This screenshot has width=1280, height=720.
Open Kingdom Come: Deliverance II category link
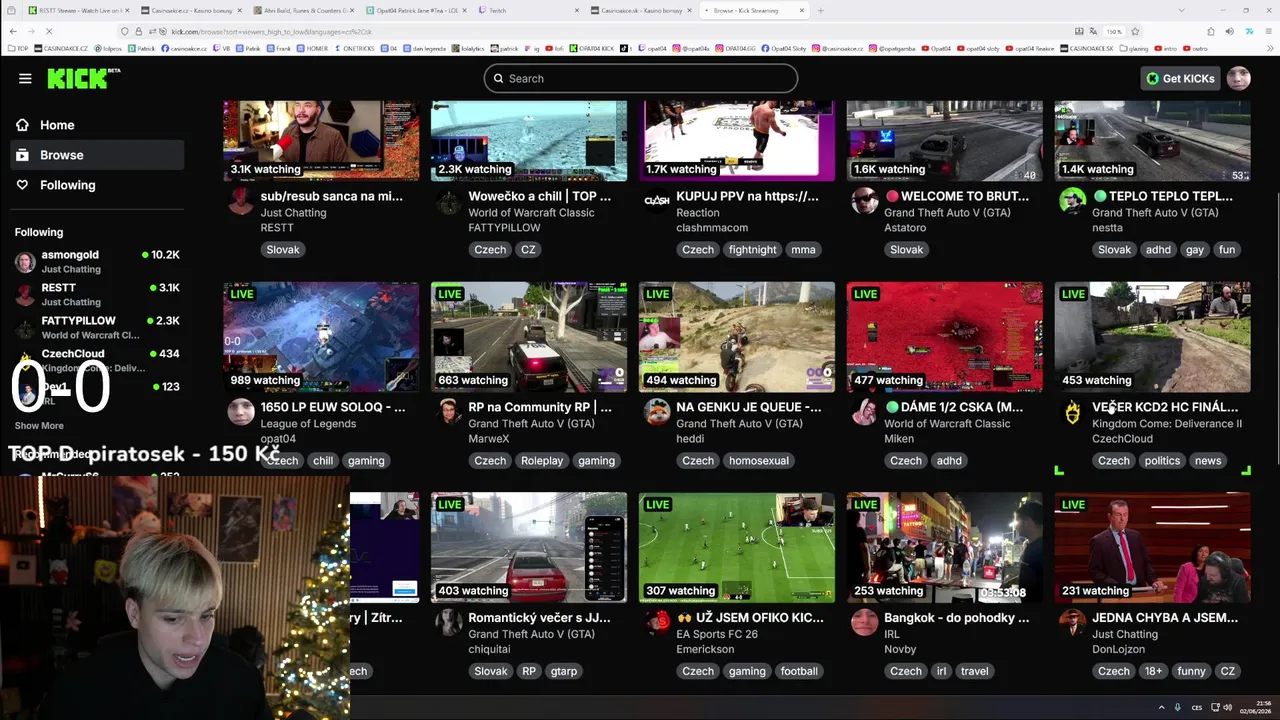tap(1167, 424)
